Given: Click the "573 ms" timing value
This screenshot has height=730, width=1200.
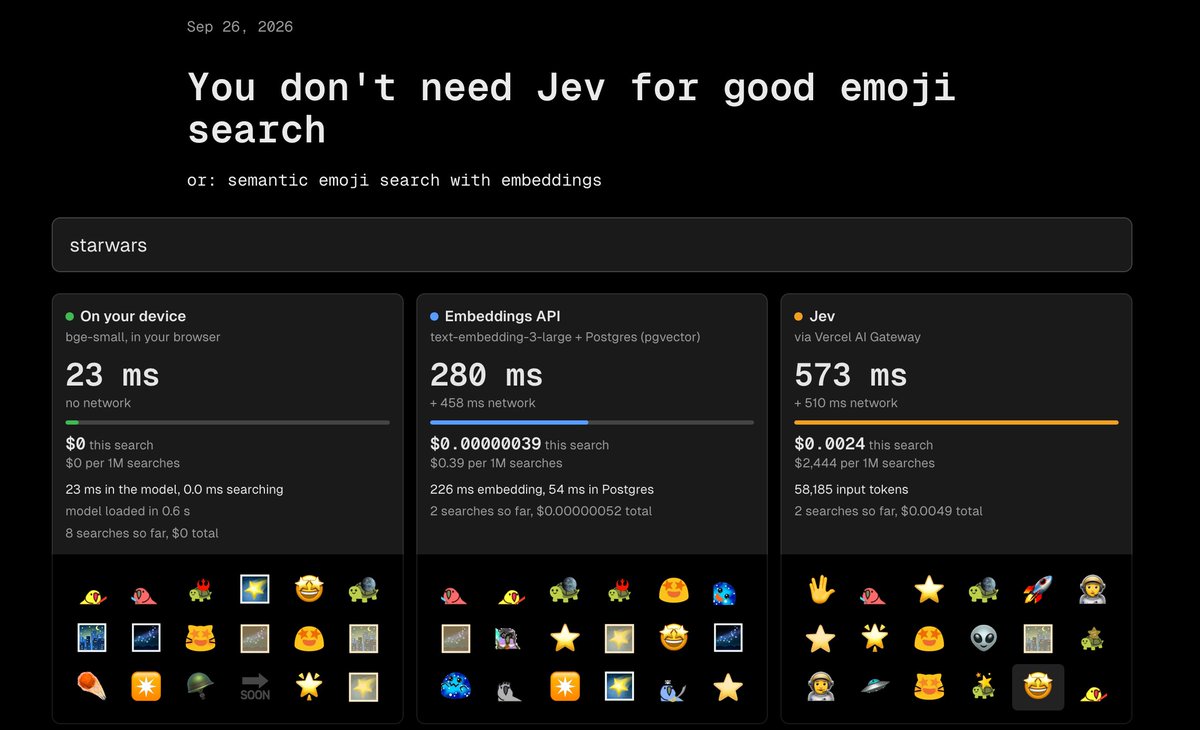Looking at the screenshot, I should pyautogui.click(x=851, y=375).
